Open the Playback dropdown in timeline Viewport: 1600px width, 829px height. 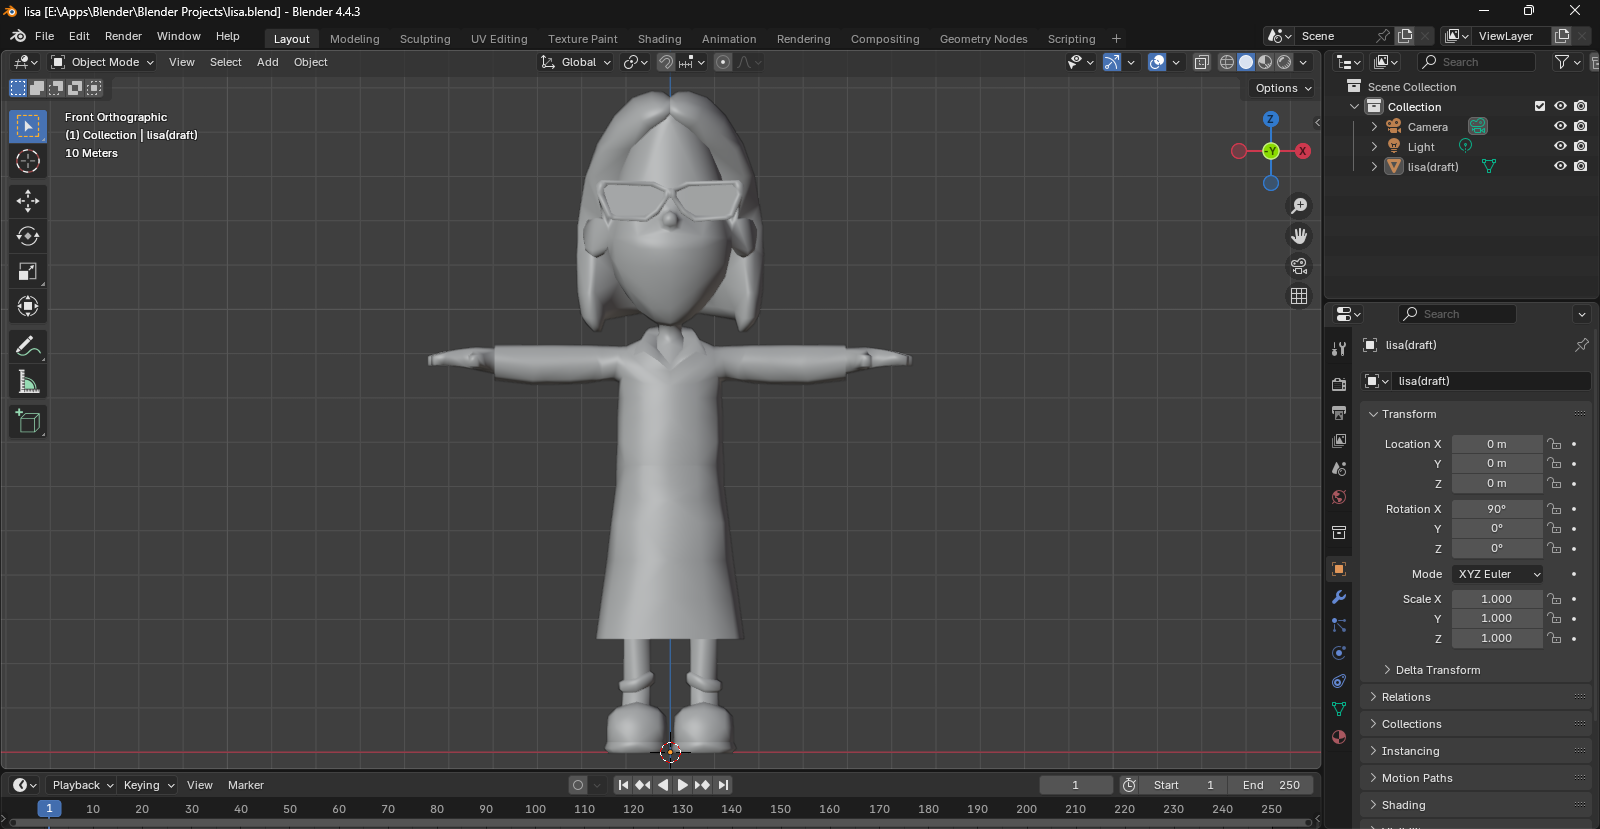point(82,785)
